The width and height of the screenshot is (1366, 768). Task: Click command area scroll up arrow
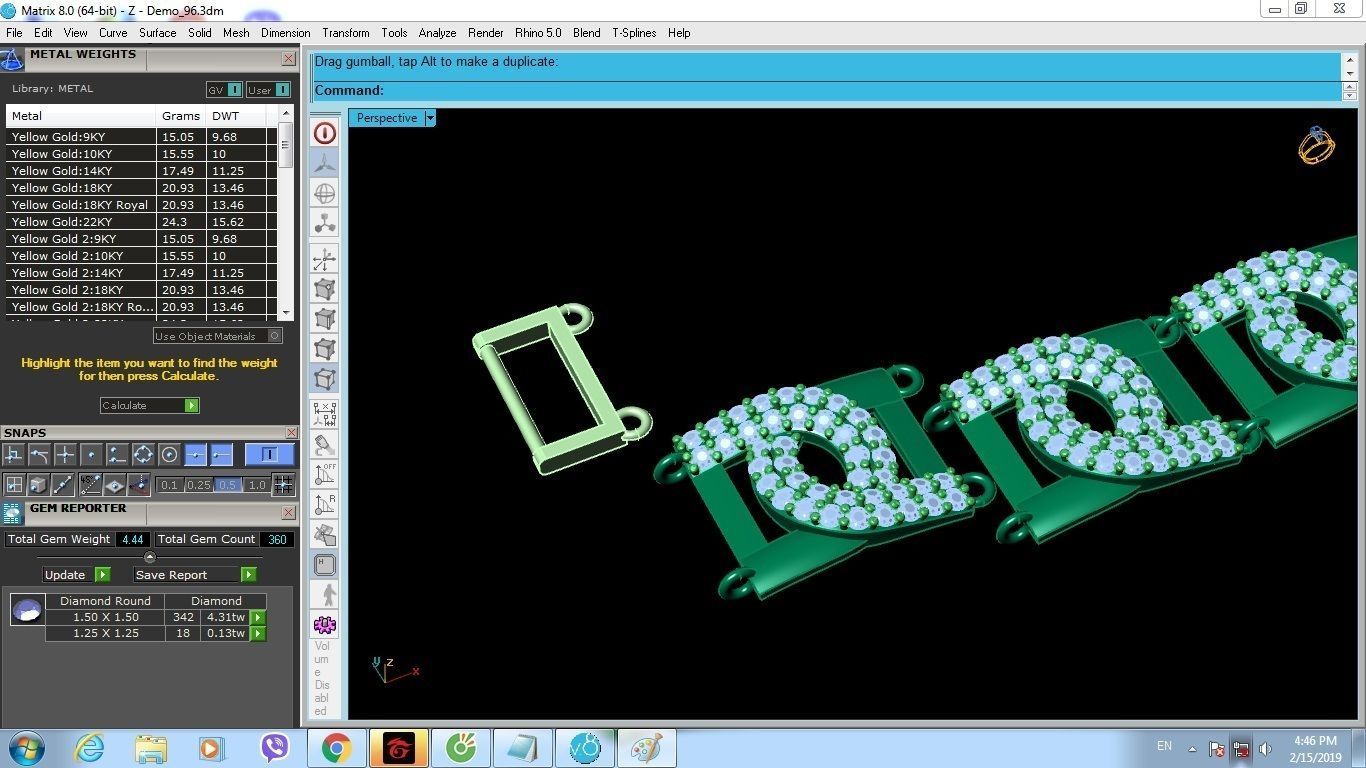point(1349,61)
